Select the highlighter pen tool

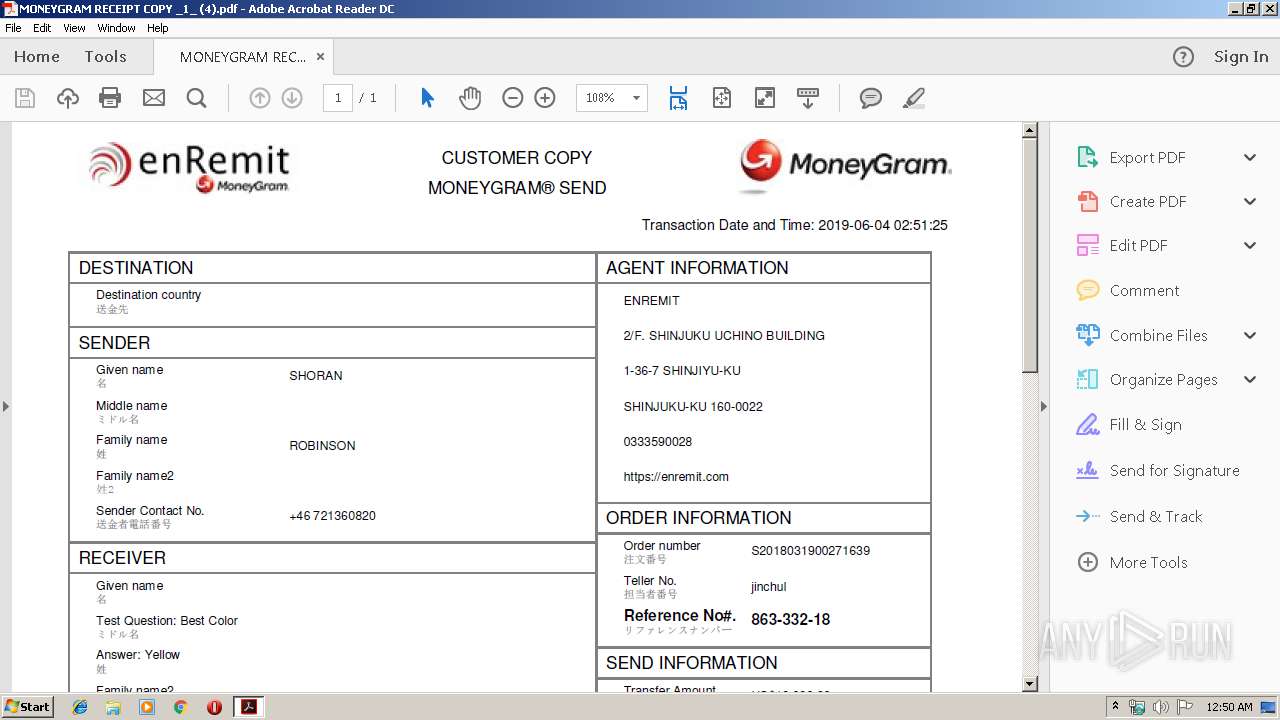coord(913,97)
